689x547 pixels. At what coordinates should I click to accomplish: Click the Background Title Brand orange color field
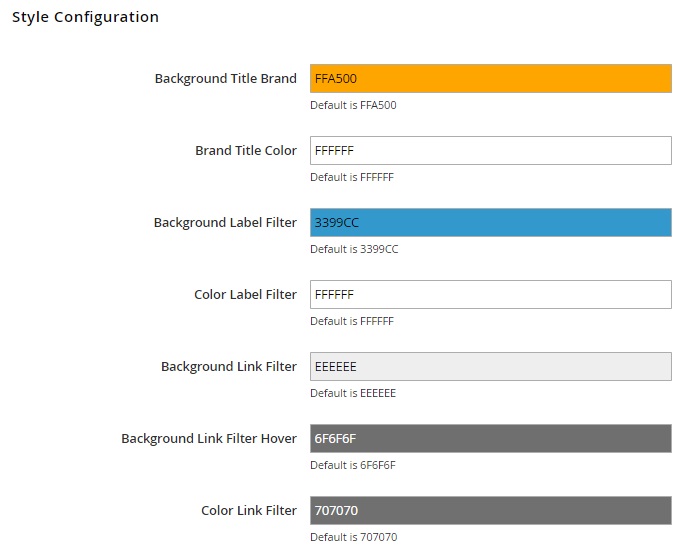pos(490,79)
